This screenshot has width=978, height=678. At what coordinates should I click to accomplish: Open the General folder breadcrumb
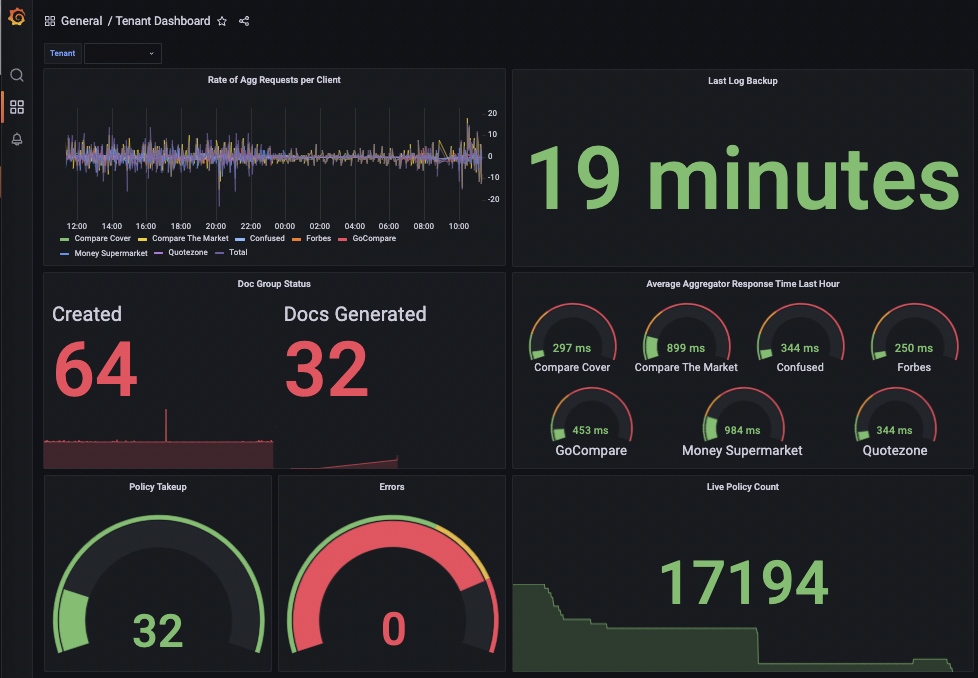click(x=82, y=21)
